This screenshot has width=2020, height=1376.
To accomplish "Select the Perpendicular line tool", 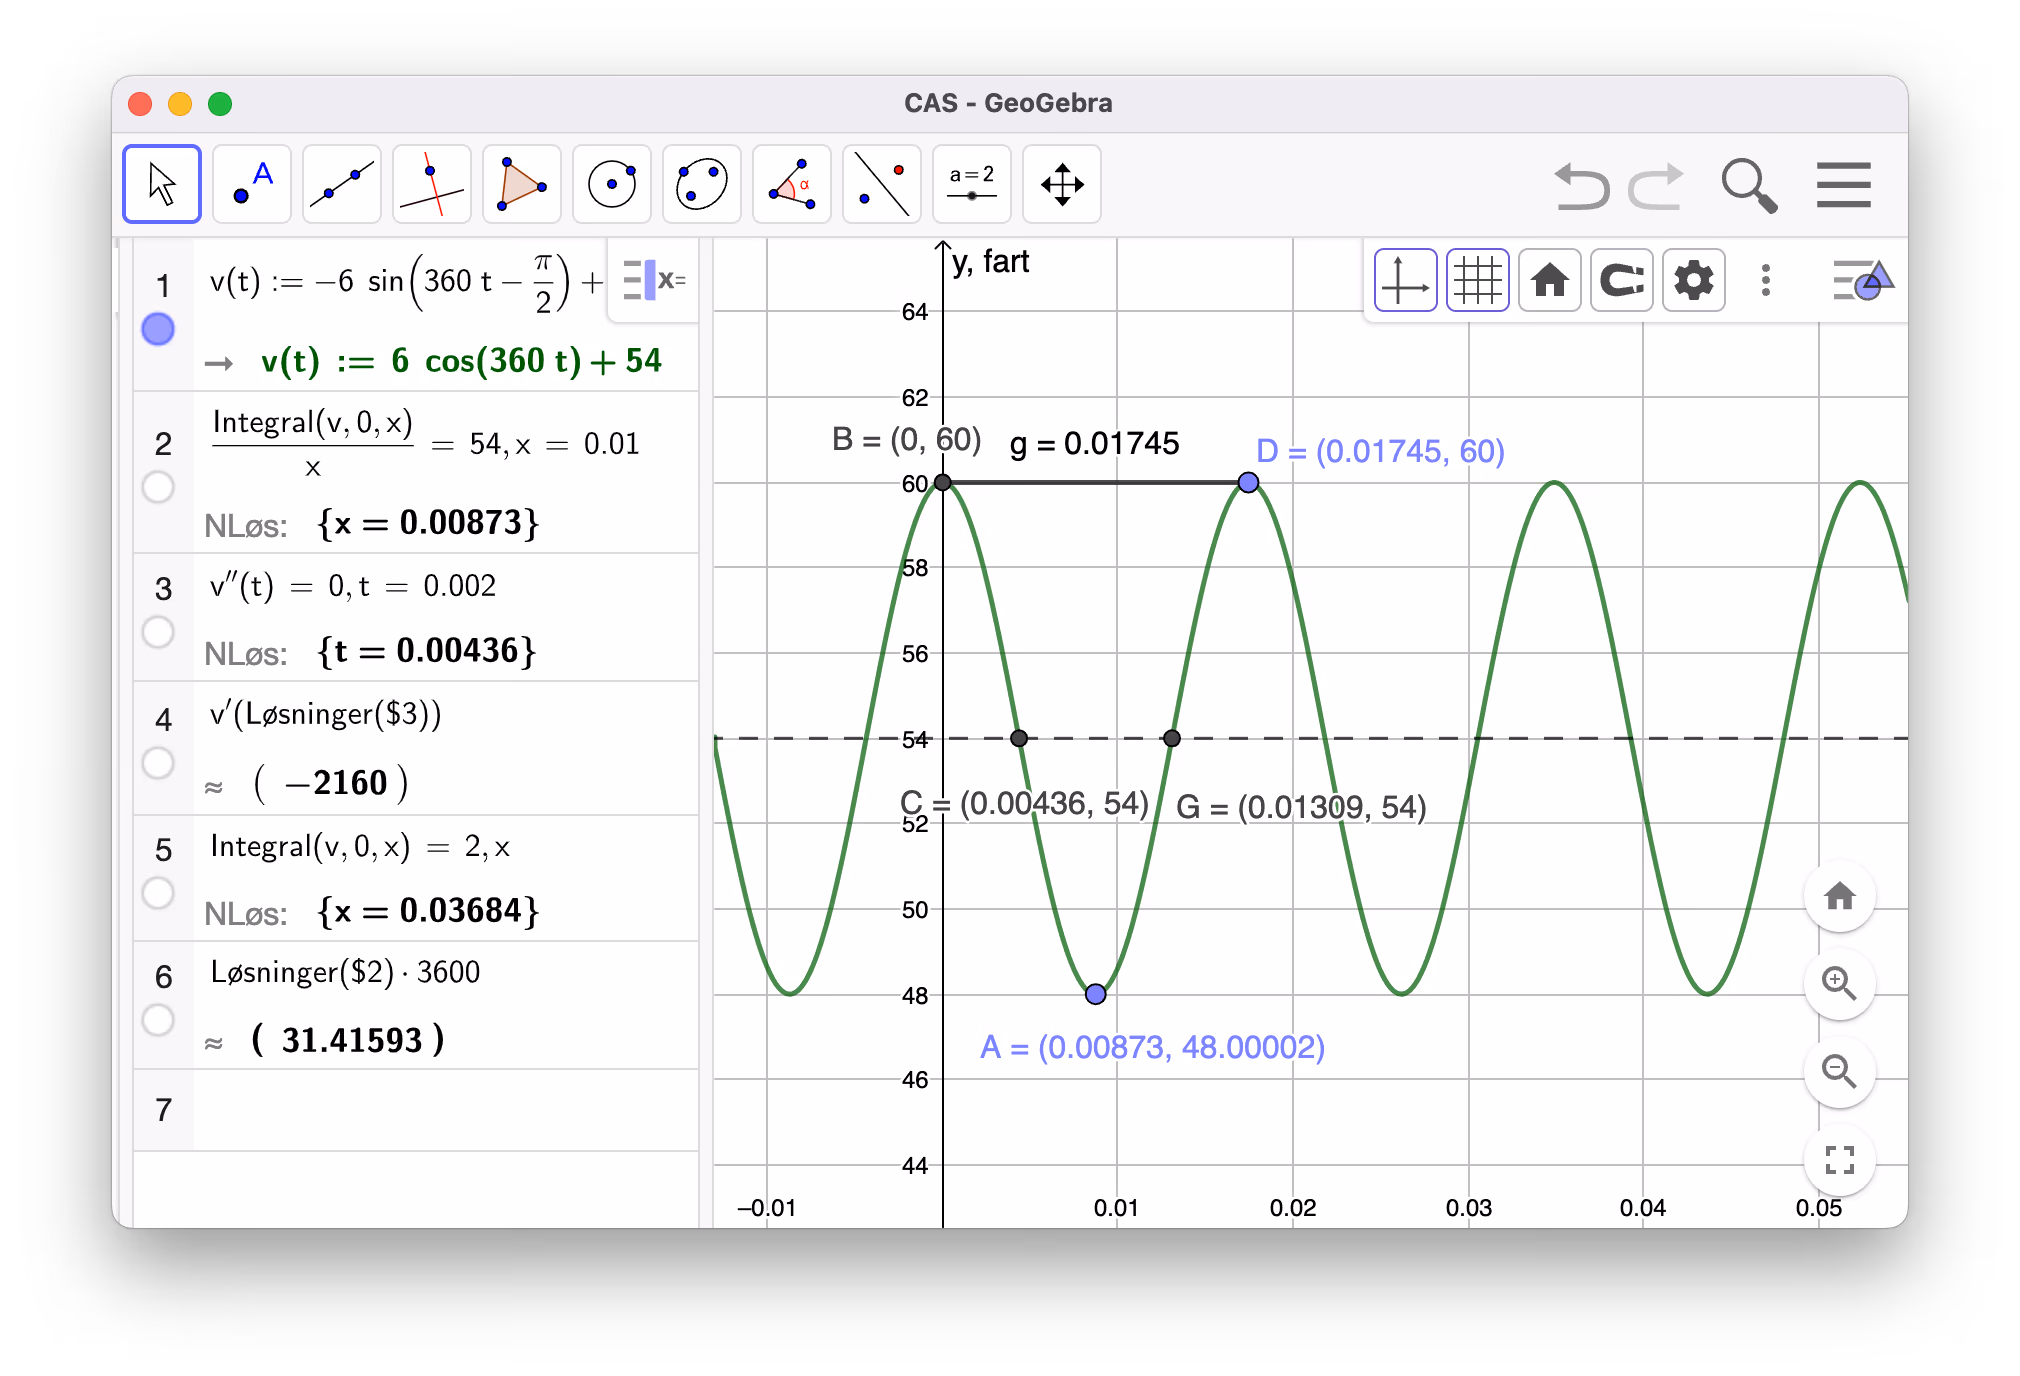I will pos(432,184).
